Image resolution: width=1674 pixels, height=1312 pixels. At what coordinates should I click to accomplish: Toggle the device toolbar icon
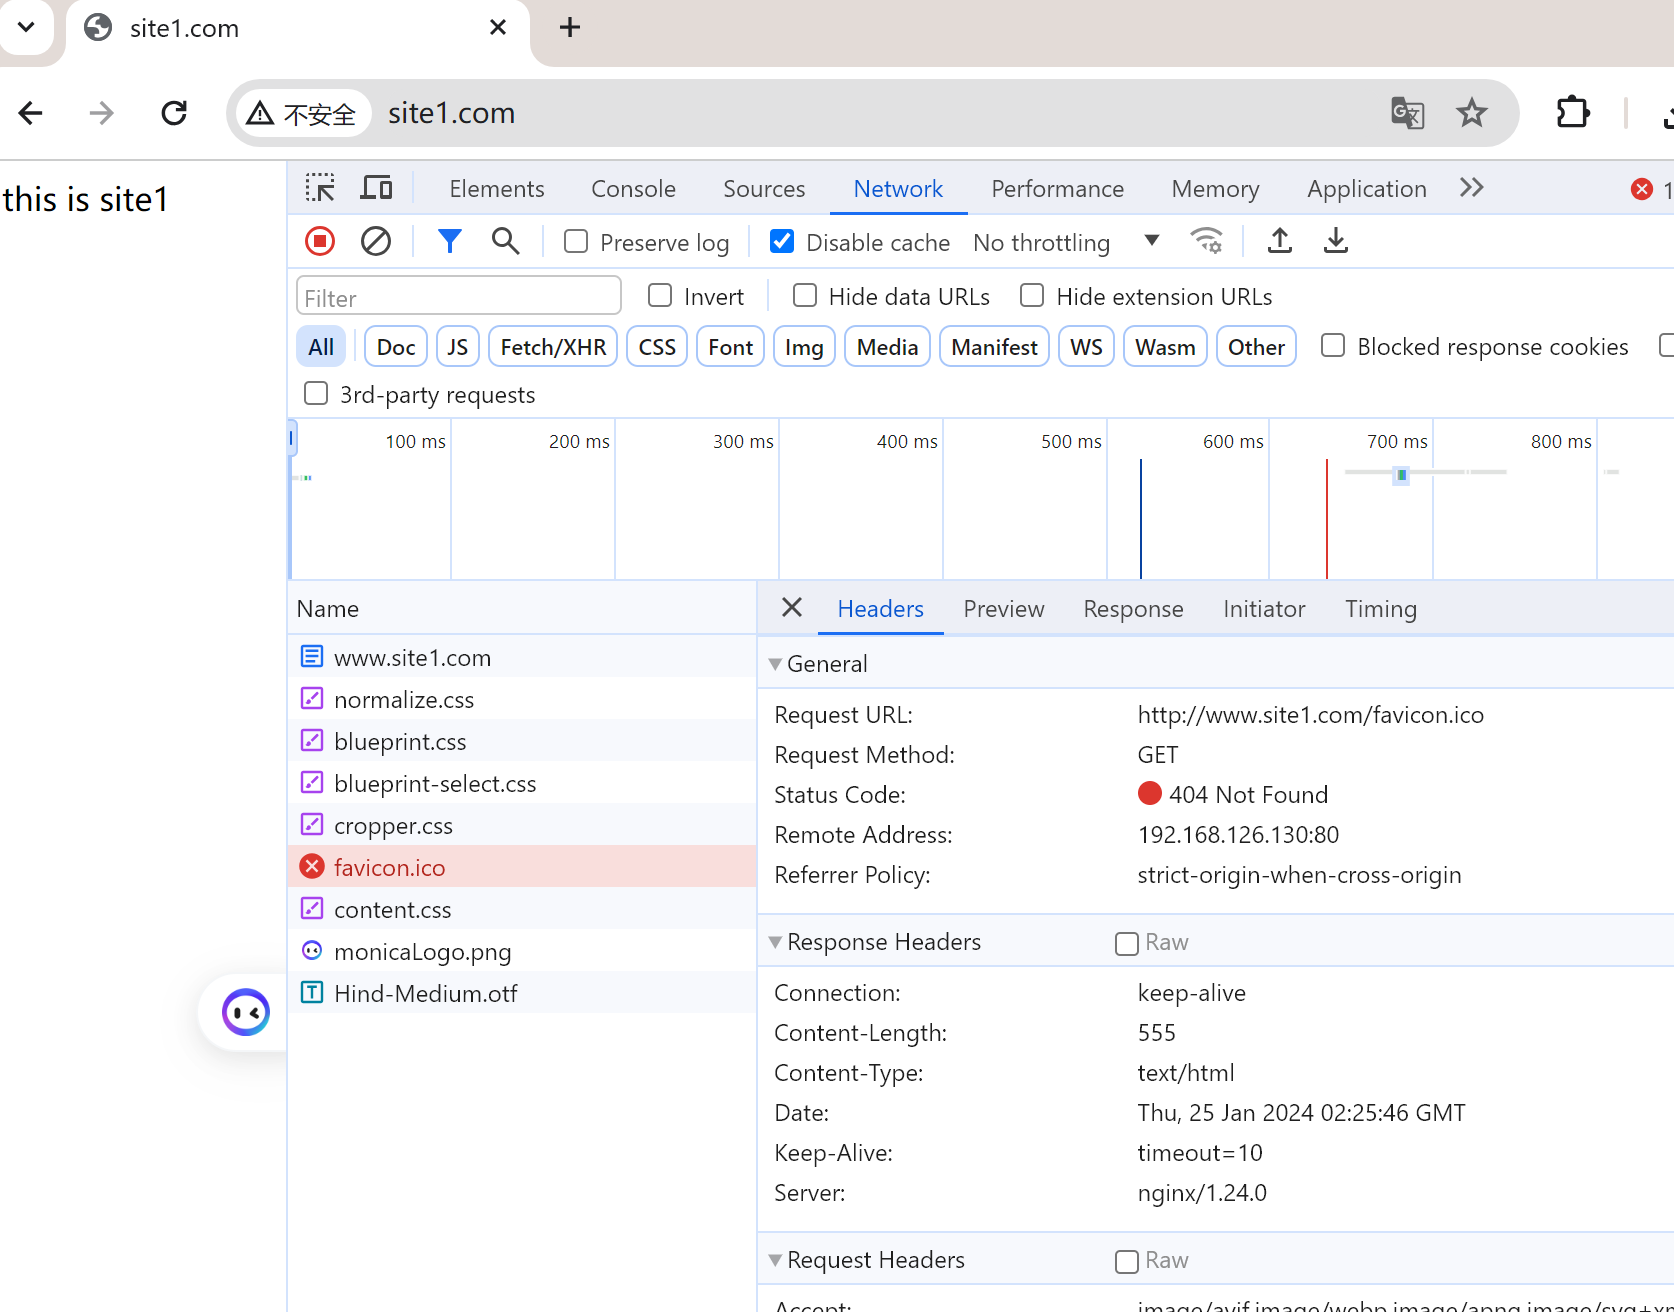[x=377, y=188]
